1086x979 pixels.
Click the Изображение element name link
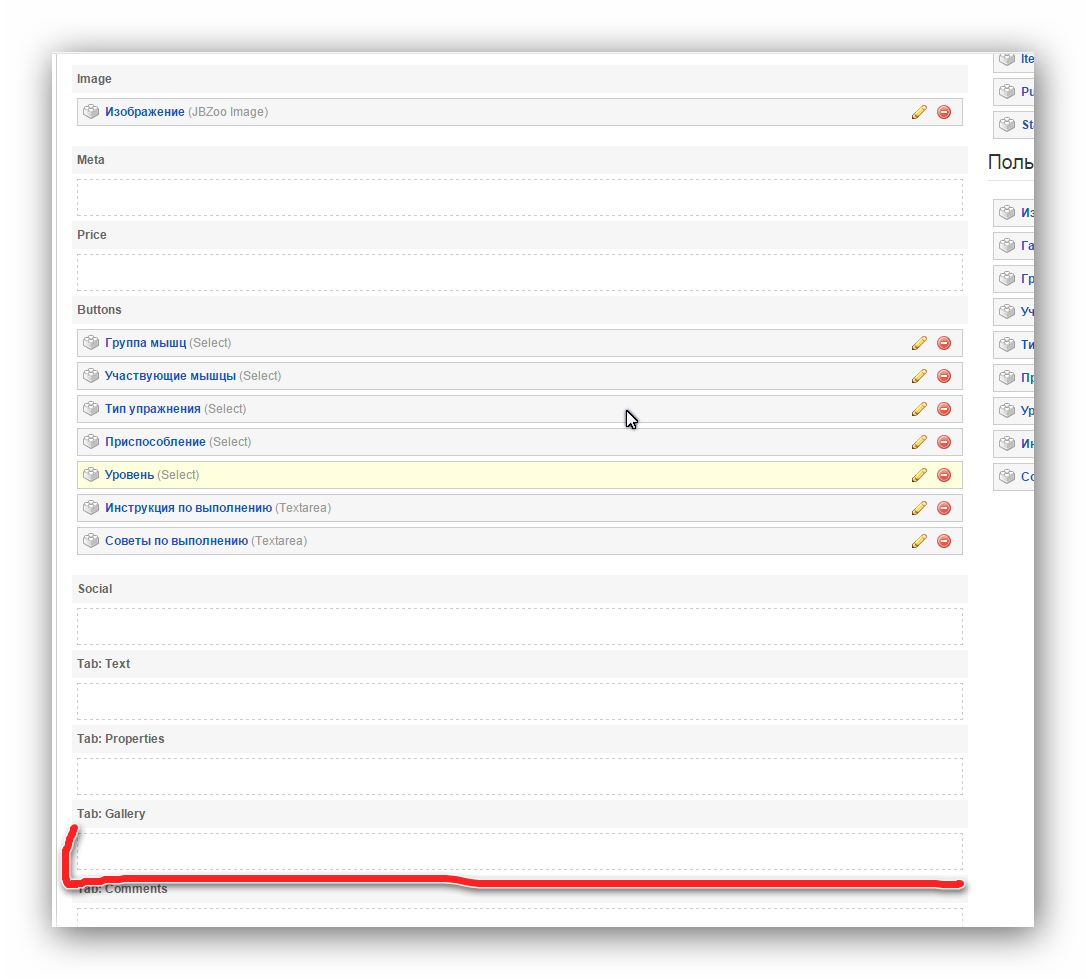pos(144,112)
